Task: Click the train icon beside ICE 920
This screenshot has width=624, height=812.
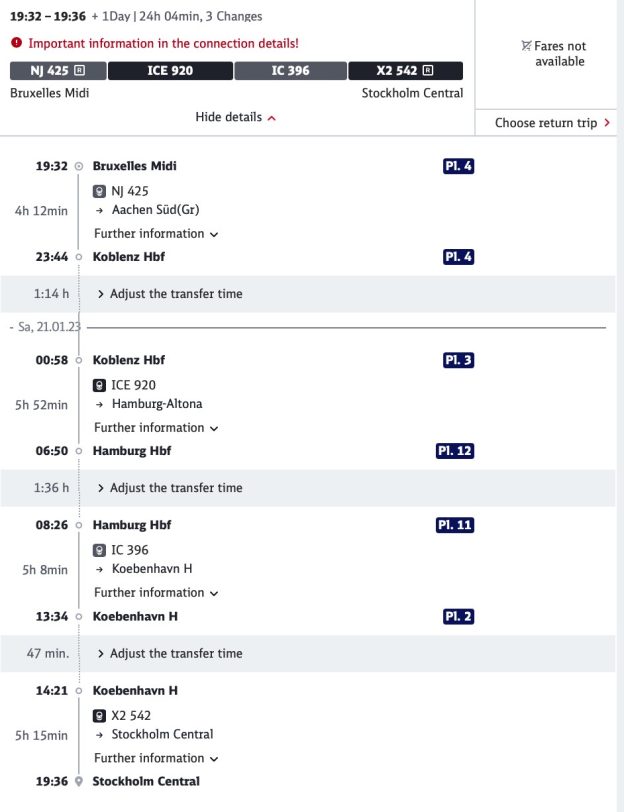Action: [99, 385]
